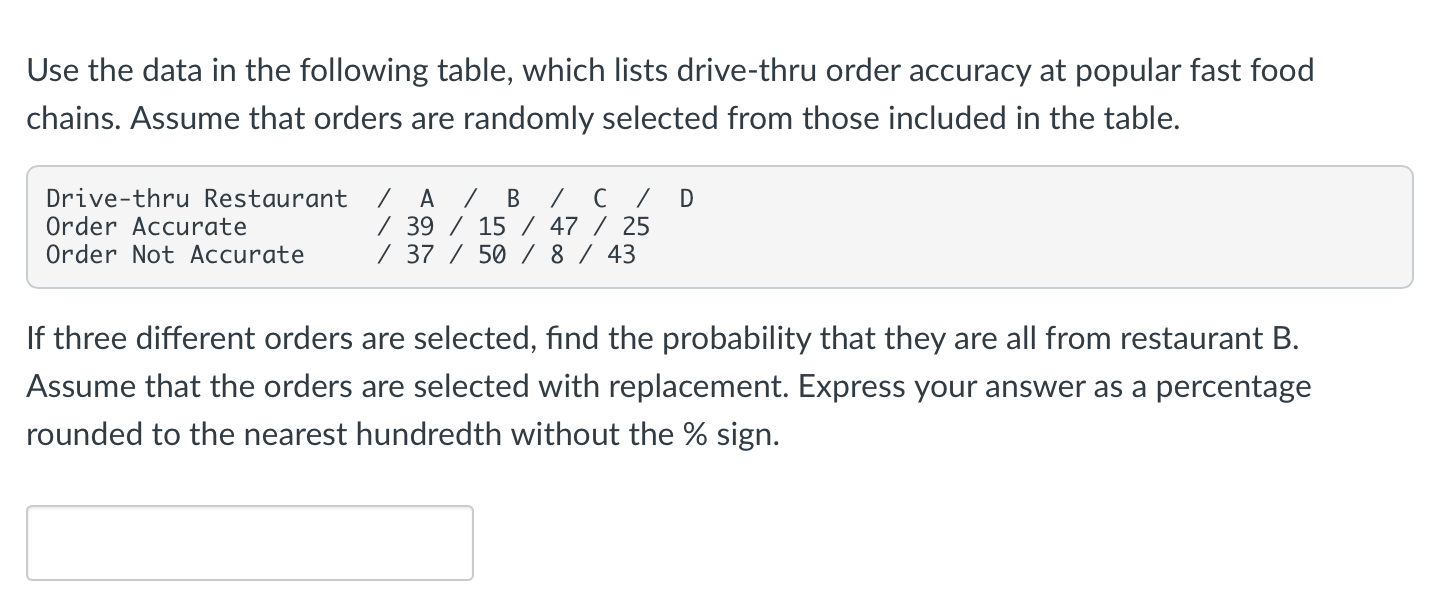Click the column header letter A
Image resolution: width=1443 pixels, height=593 pixels.
pos(426,198)
